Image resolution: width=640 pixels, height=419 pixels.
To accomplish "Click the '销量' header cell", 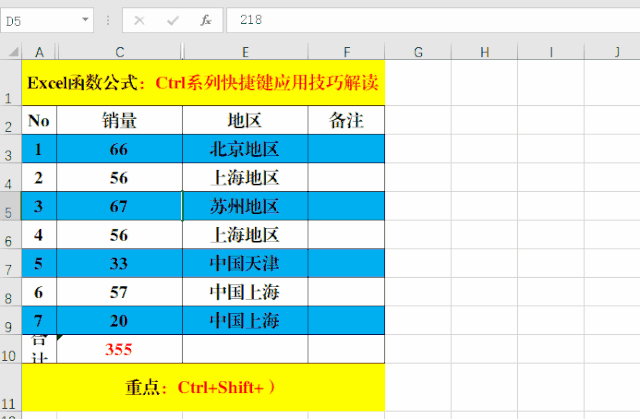I will (120, 120).
